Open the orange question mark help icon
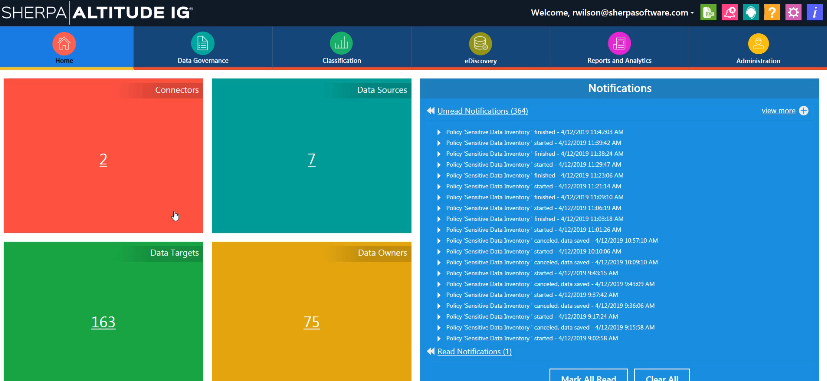 pos(772,12)
